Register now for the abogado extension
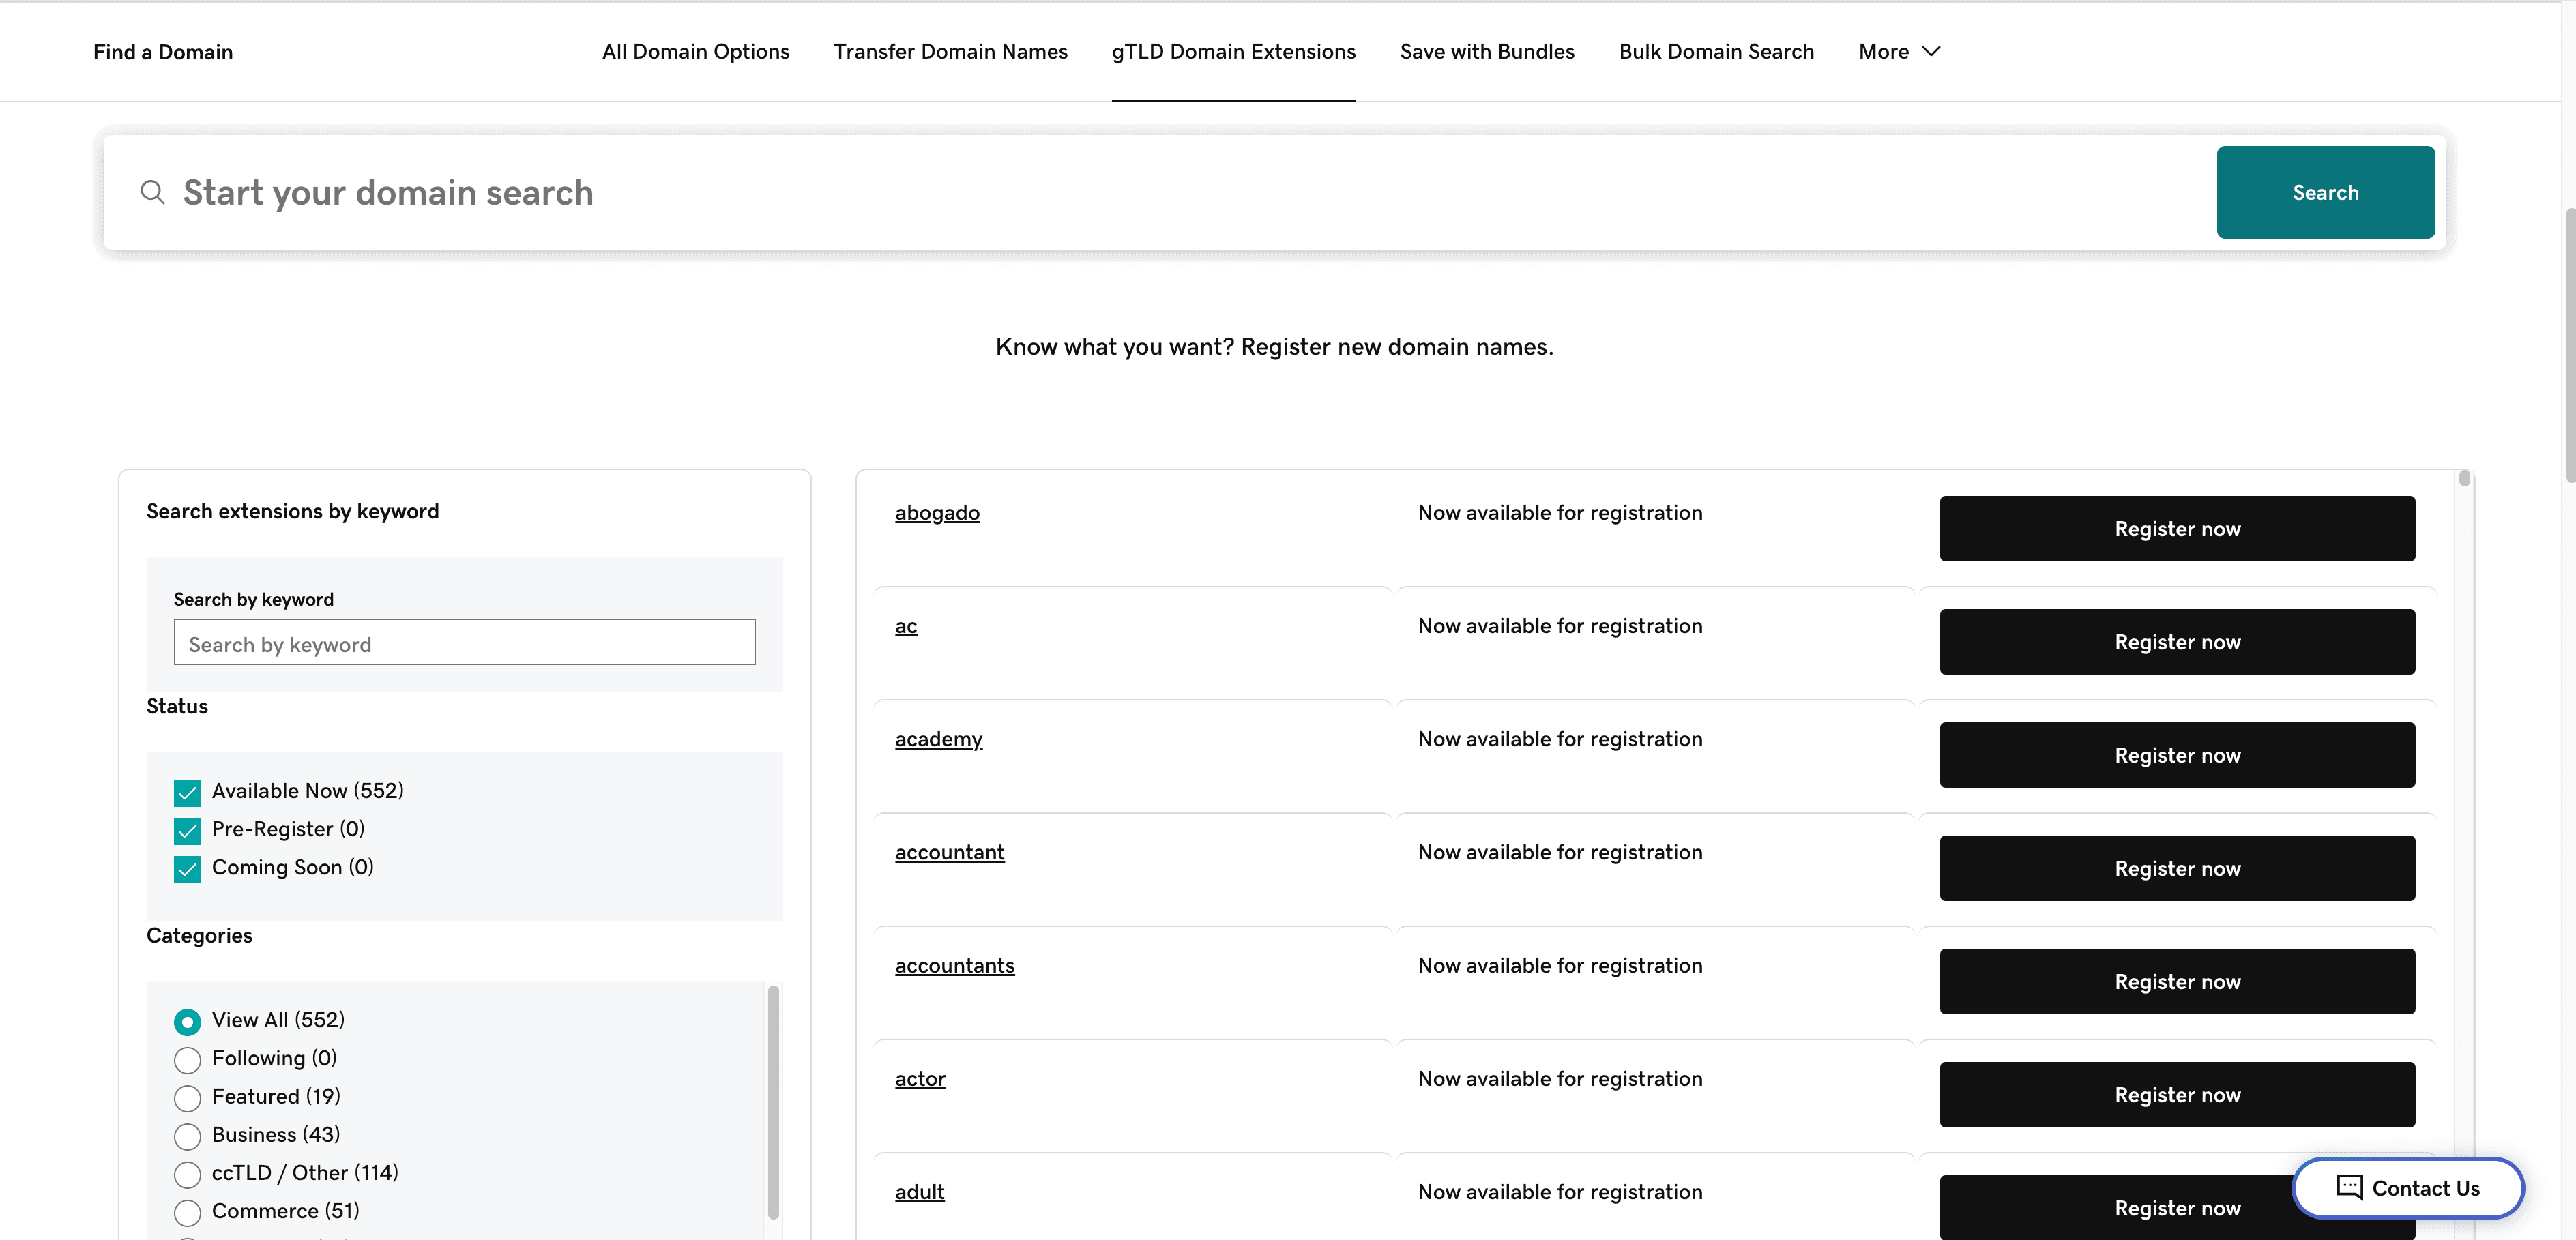The height and width of the screenshot is (1240, 2576). 2176,528
